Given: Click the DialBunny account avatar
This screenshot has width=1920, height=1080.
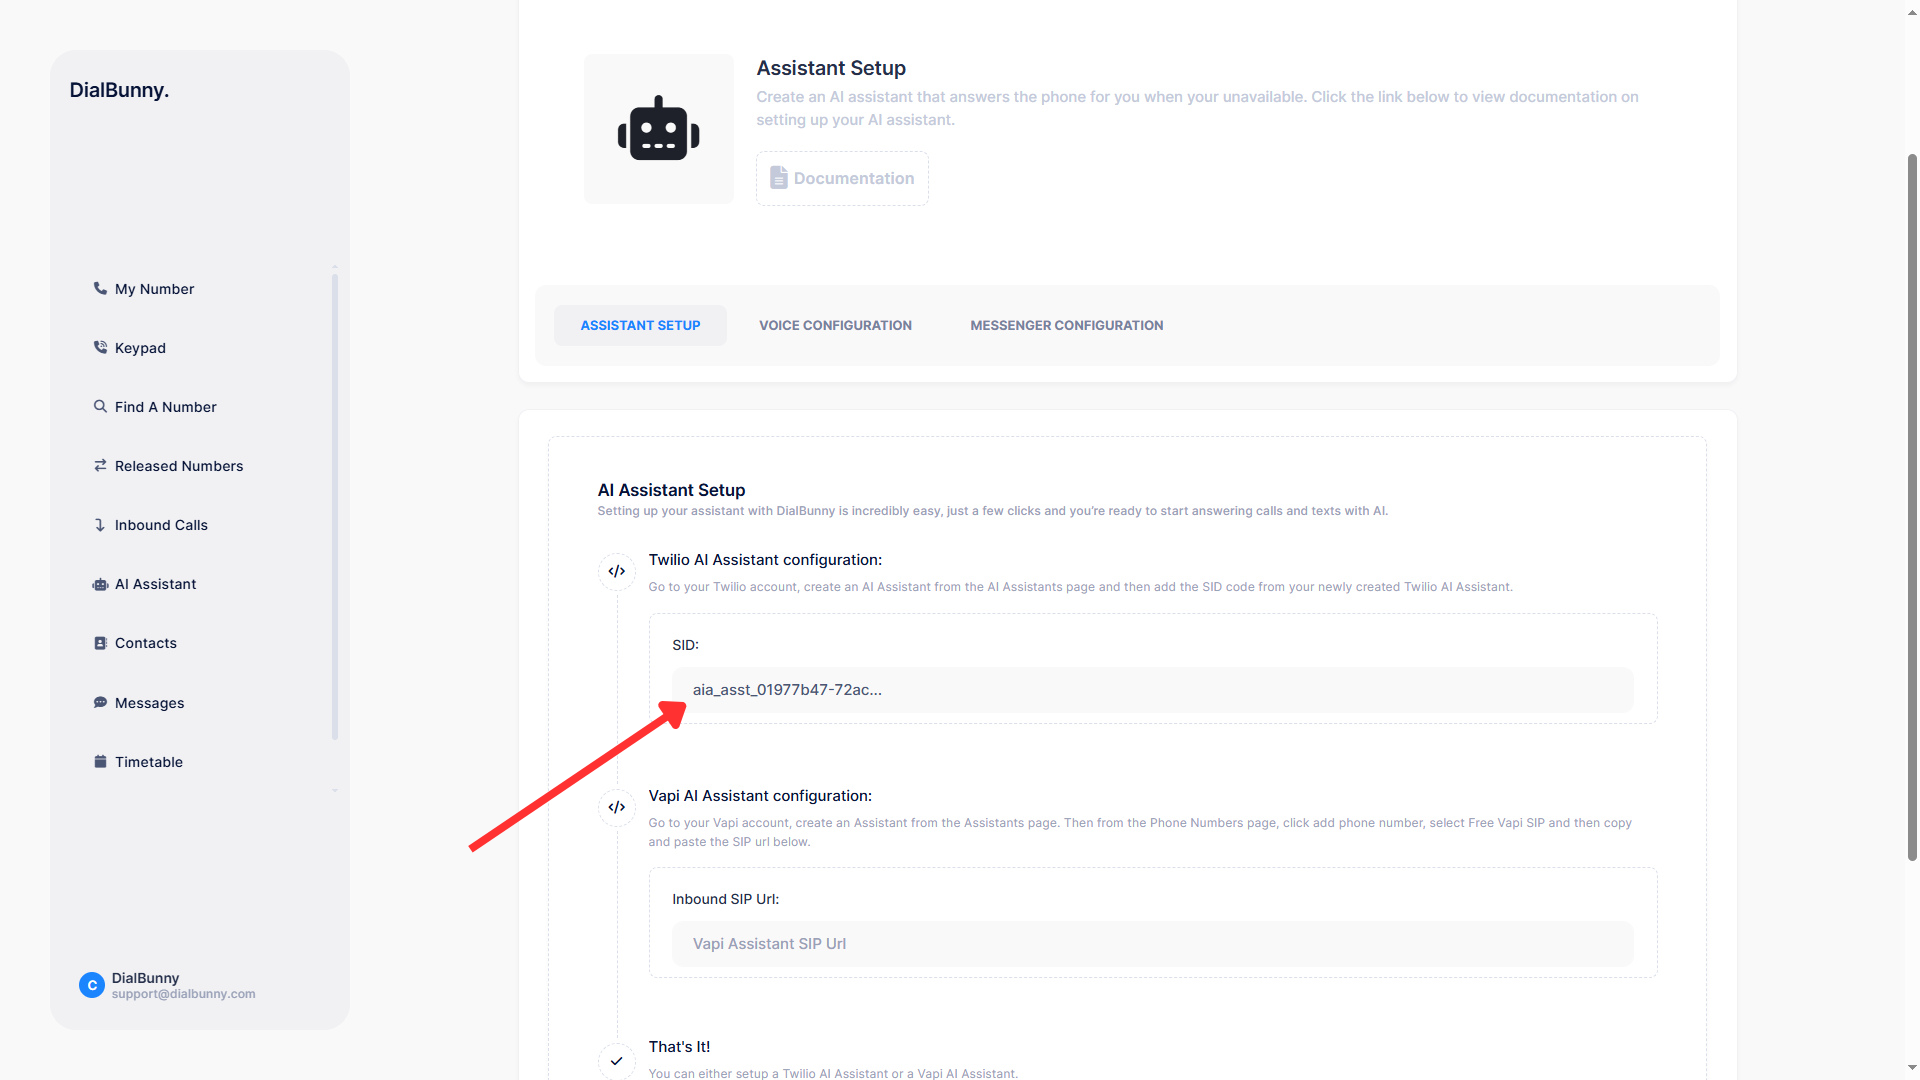Looking at the screenshot, I should (x=91, y=985).
